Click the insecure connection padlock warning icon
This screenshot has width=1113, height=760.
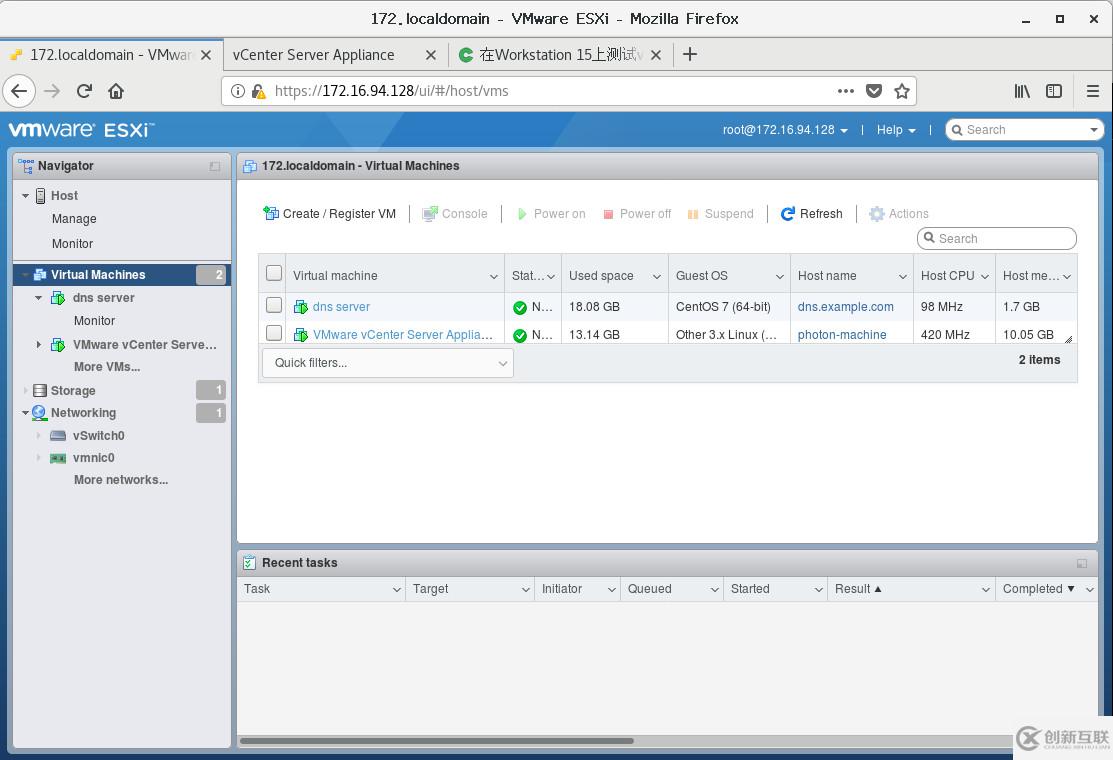point(258,91)
